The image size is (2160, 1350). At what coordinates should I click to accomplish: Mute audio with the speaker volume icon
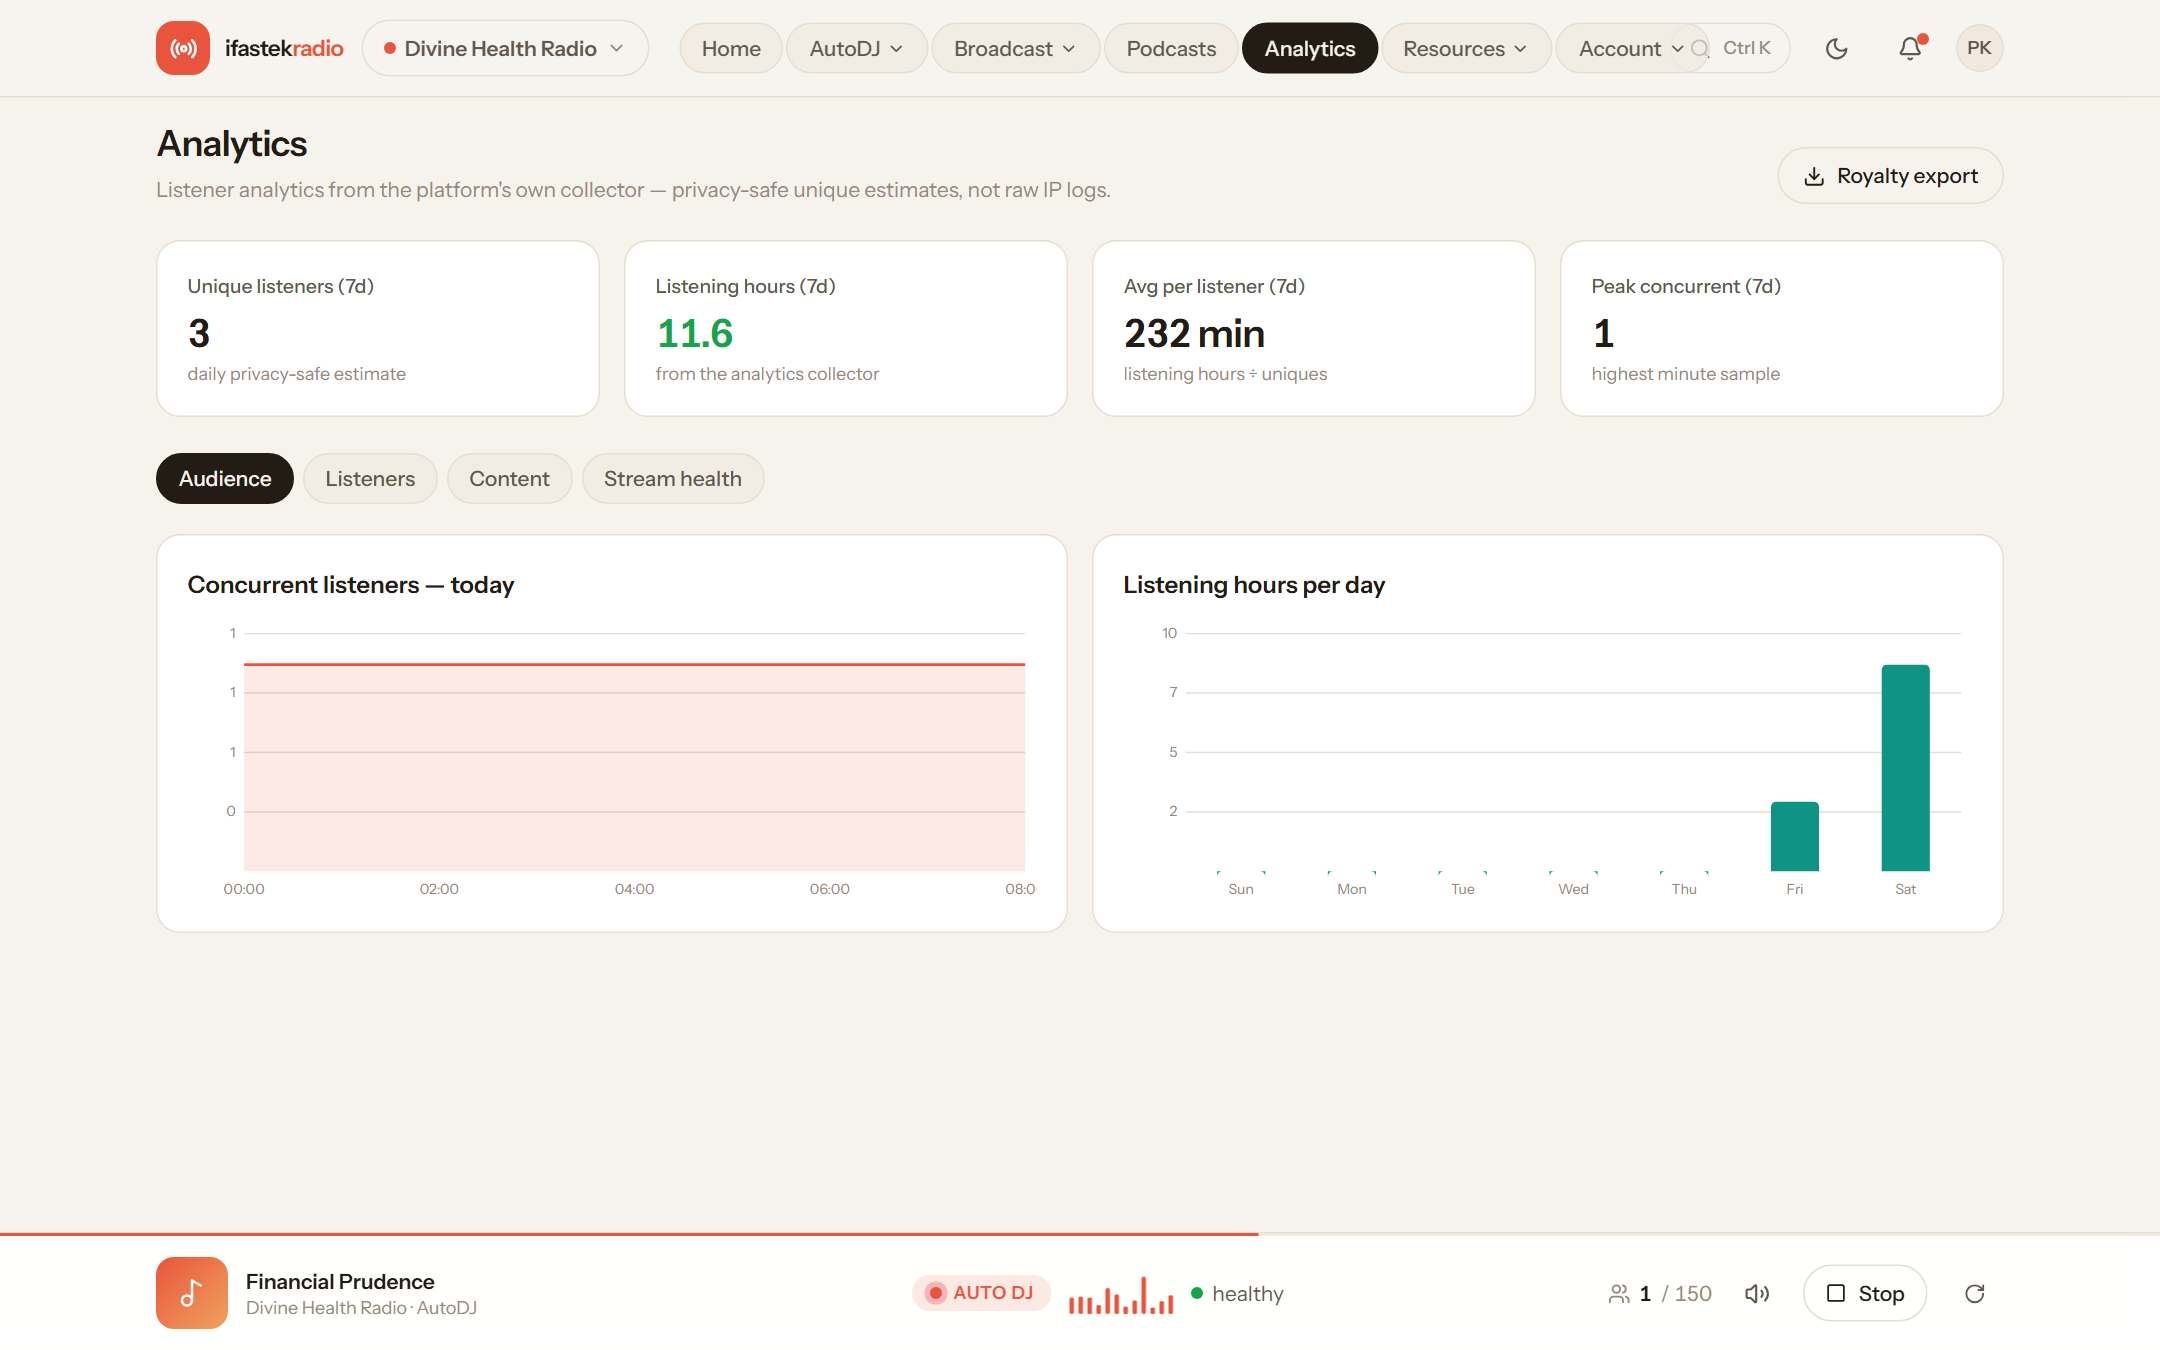pos(1757,1294)
